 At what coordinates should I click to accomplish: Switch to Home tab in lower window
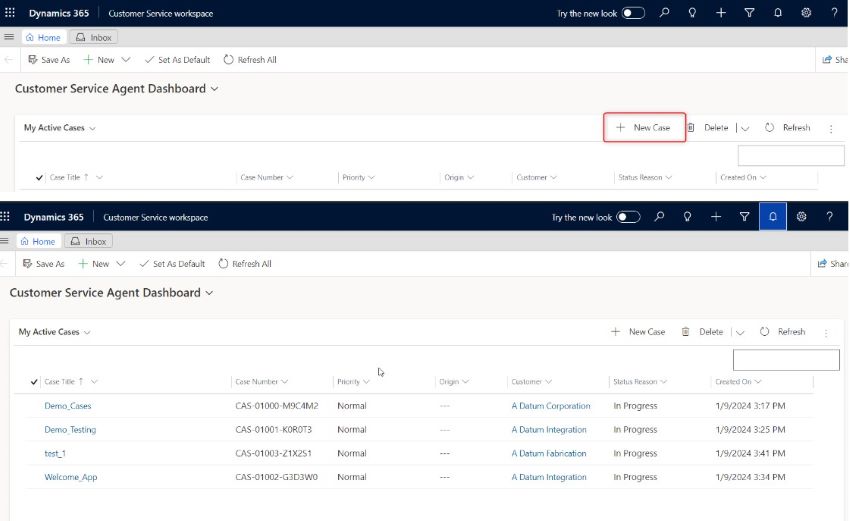tap(38, 241)
